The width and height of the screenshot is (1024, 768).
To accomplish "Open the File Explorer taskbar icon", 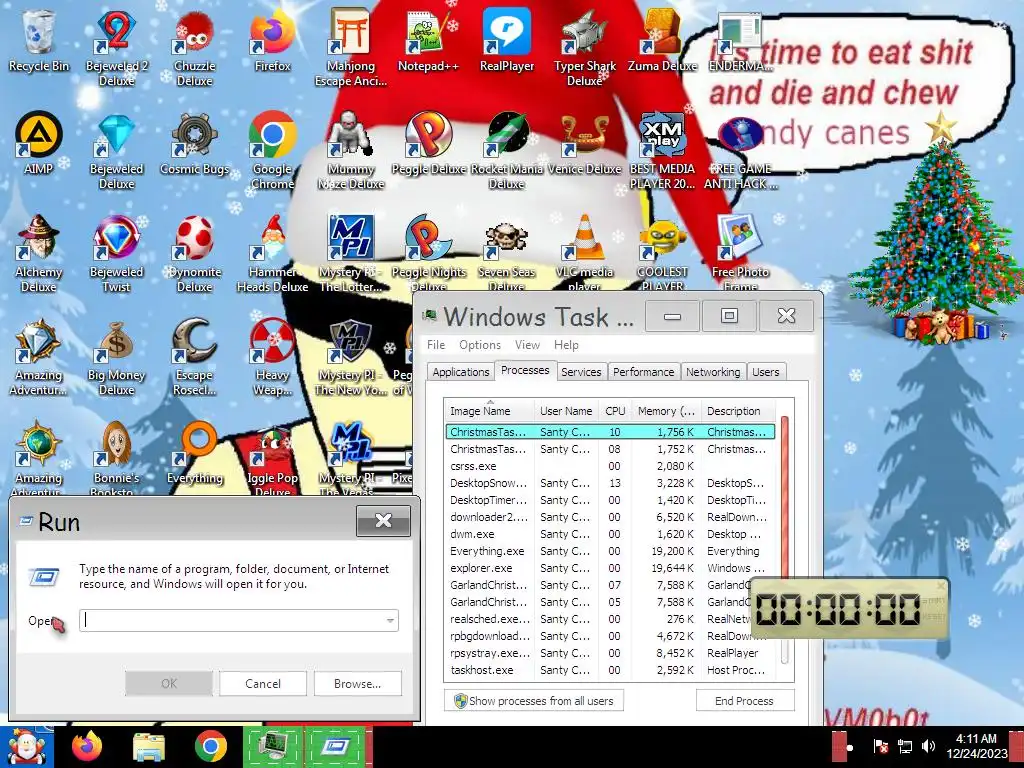I will click(x=149, y=747).
